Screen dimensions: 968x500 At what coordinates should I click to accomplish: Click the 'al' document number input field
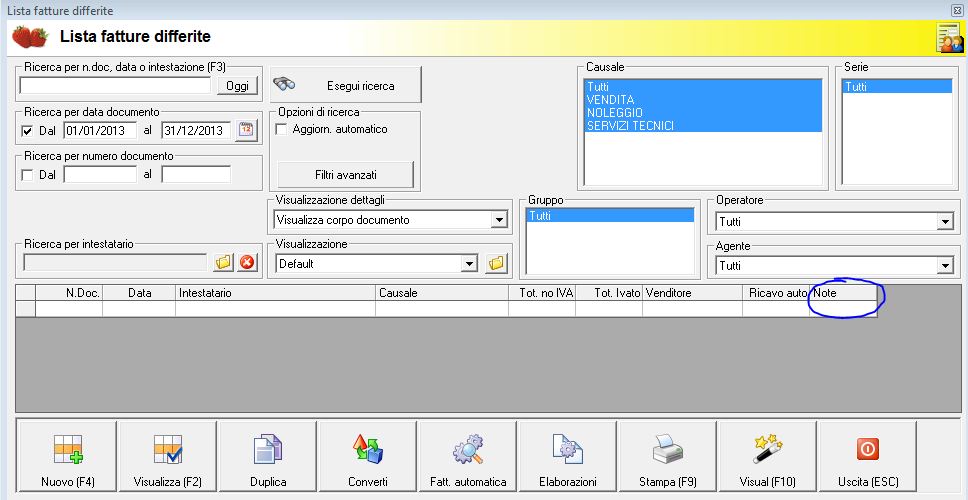coord(196,174)
